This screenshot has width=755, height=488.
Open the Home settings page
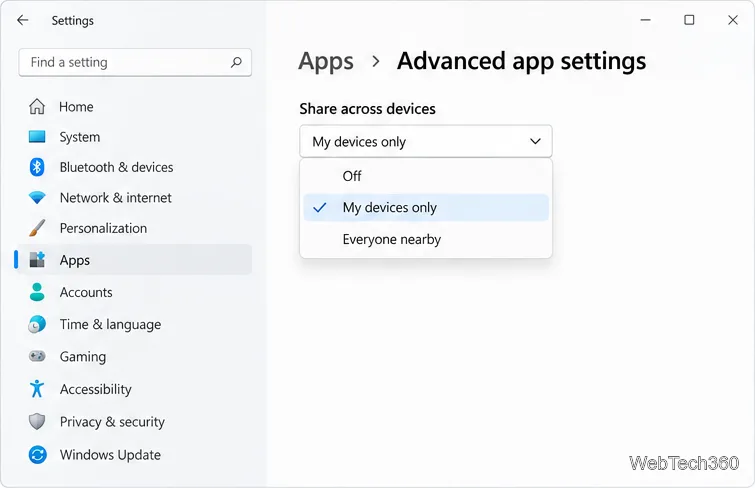coord(135,106)
